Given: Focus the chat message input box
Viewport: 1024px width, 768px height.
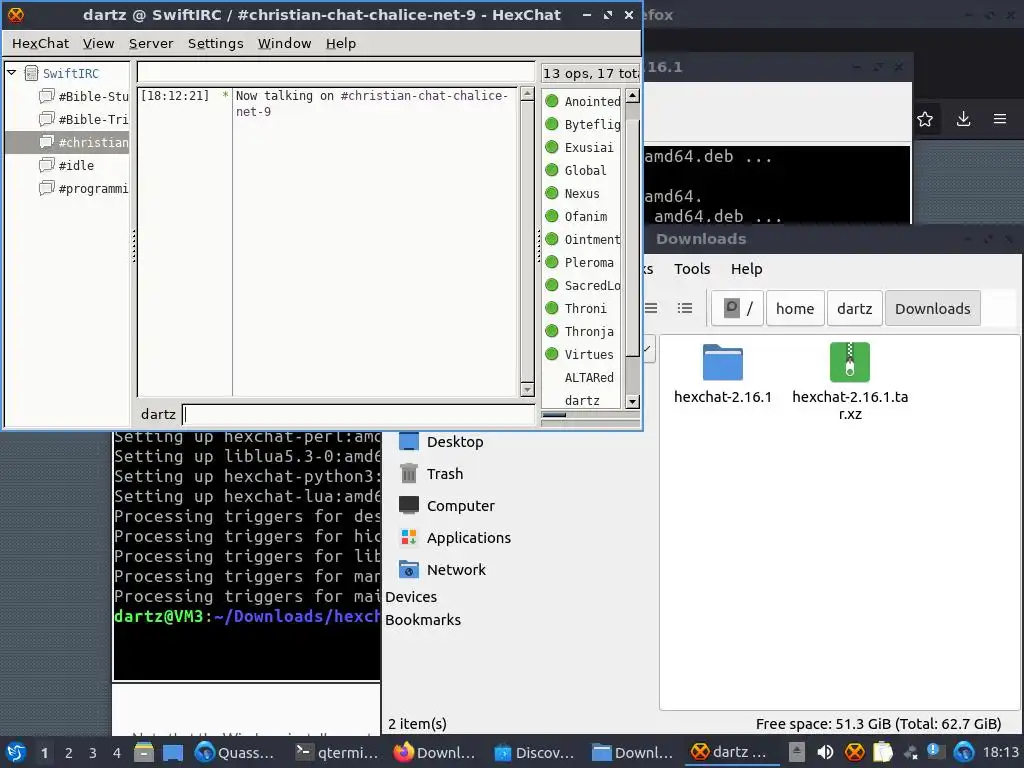Looking at the screenshot, I should point(358,414).
